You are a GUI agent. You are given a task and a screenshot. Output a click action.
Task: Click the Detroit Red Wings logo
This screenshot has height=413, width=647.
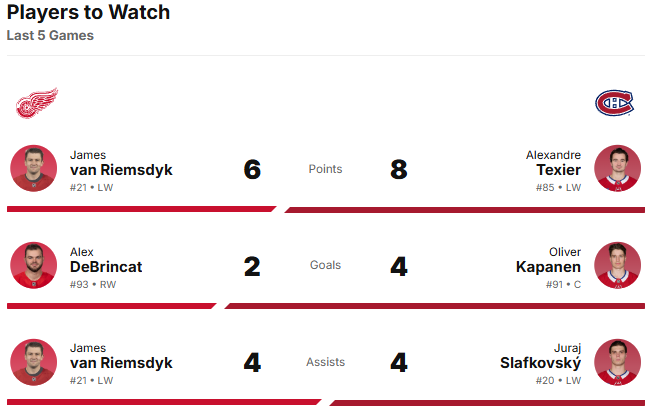tap(37, 103)
